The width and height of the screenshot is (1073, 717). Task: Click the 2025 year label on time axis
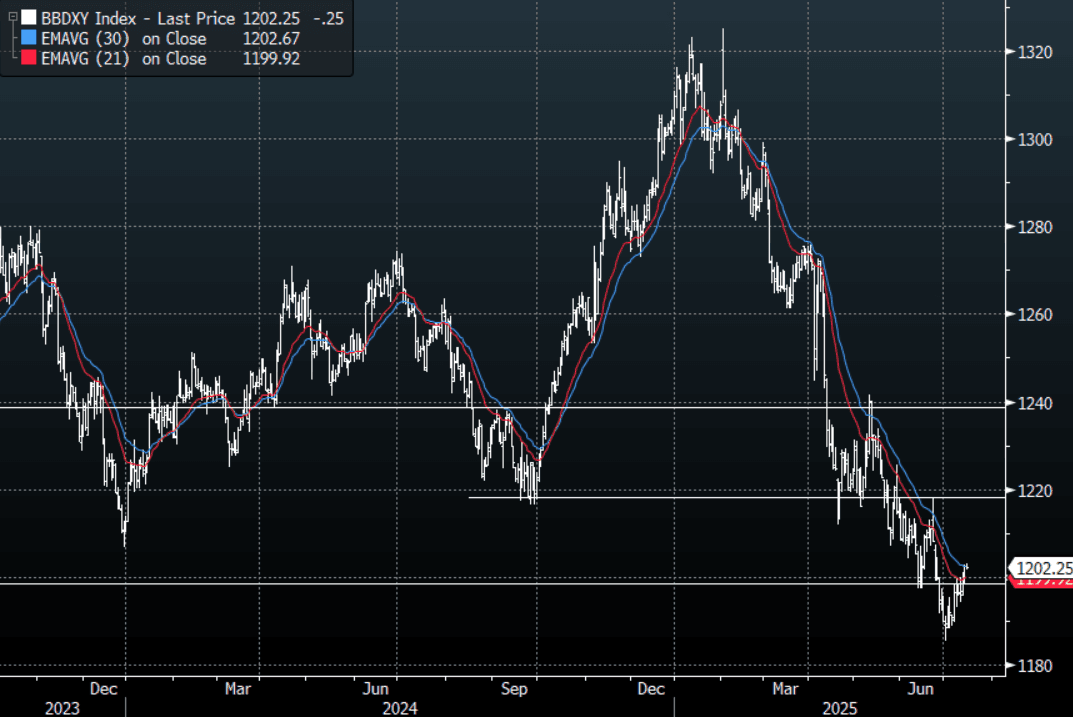[840, 708]
